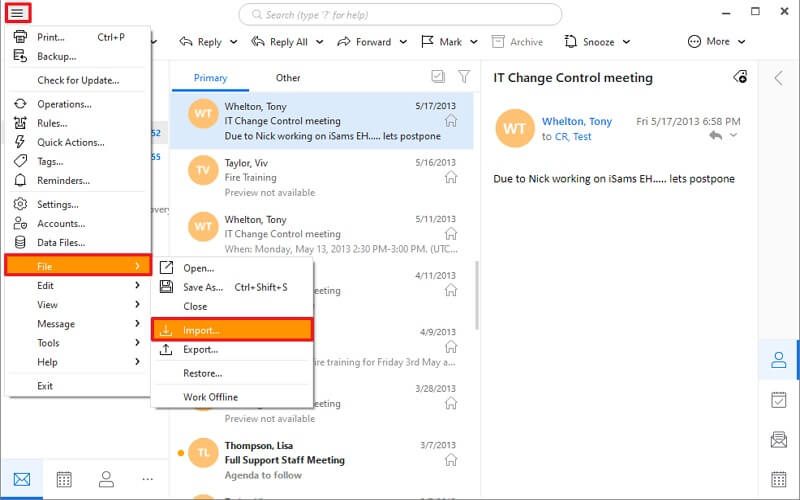
Task: Click the Forward toolbar button
Action: (364, 42)
